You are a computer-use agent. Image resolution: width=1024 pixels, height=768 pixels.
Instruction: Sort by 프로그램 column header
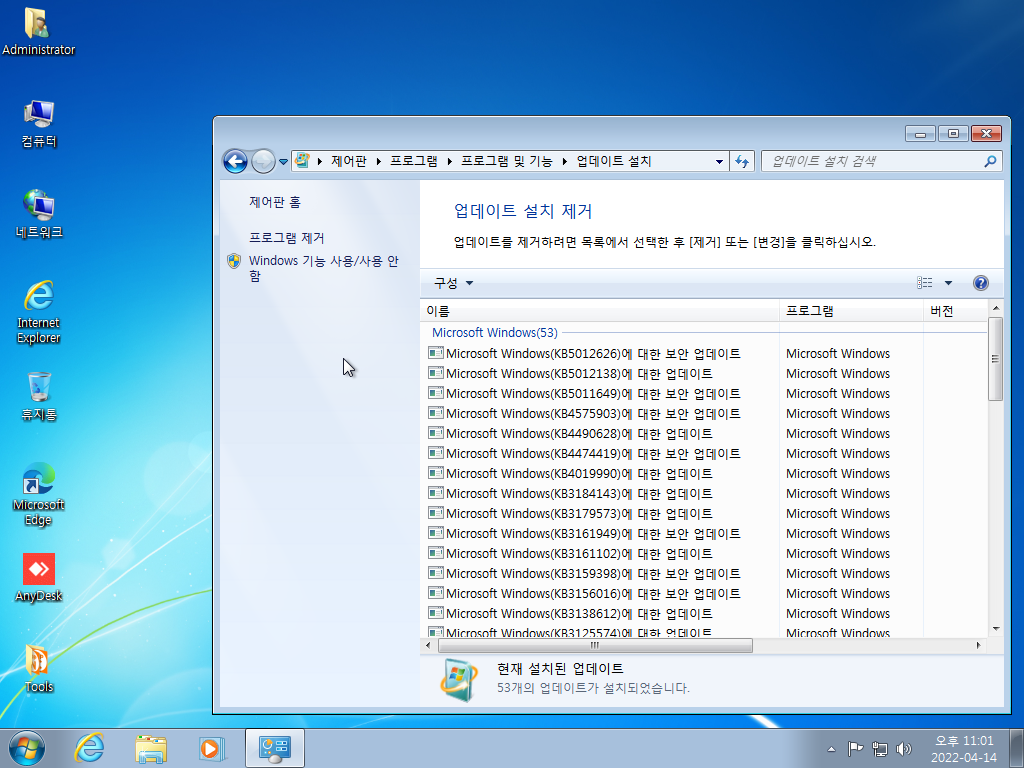[851, 311]
